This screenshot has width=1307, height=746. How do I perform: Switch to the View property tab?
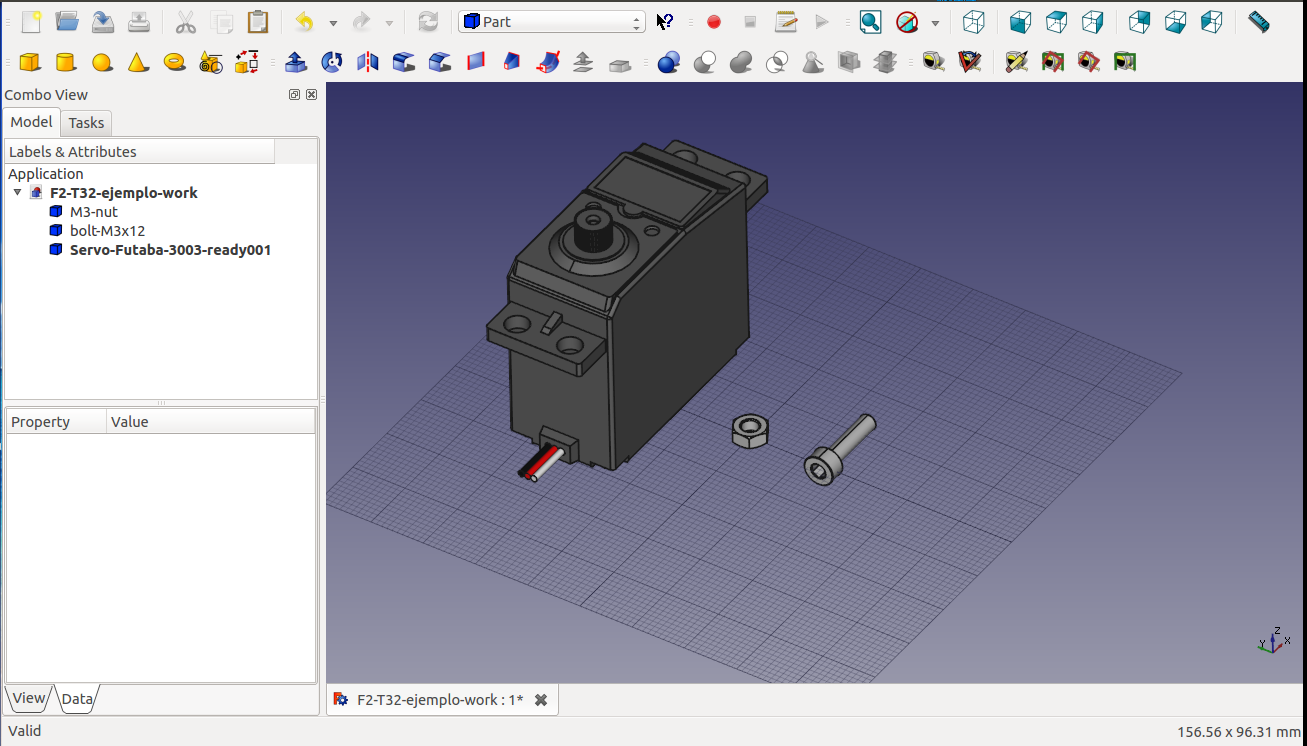28,699
